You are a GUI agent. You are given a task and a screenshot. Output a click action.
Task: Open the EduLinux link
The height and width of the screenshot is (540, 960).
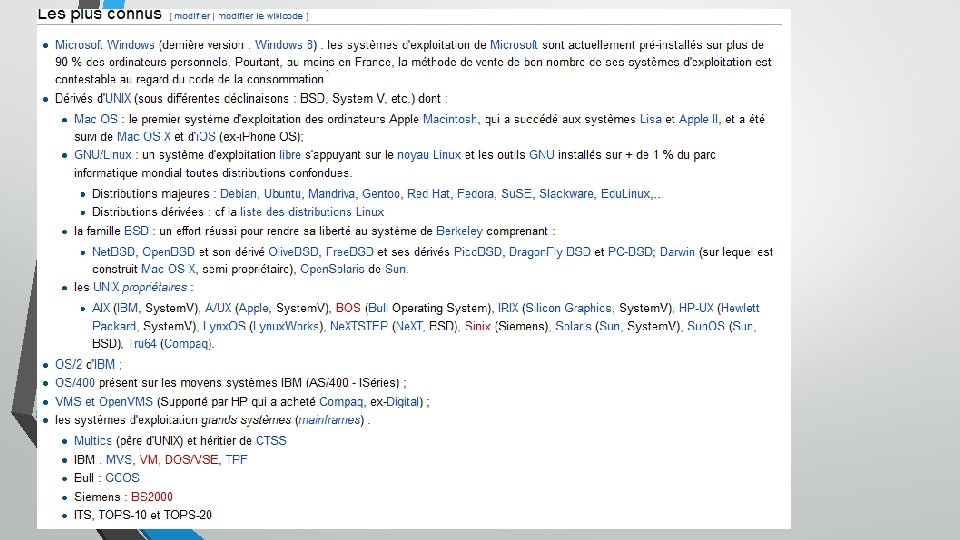point(625,193)
